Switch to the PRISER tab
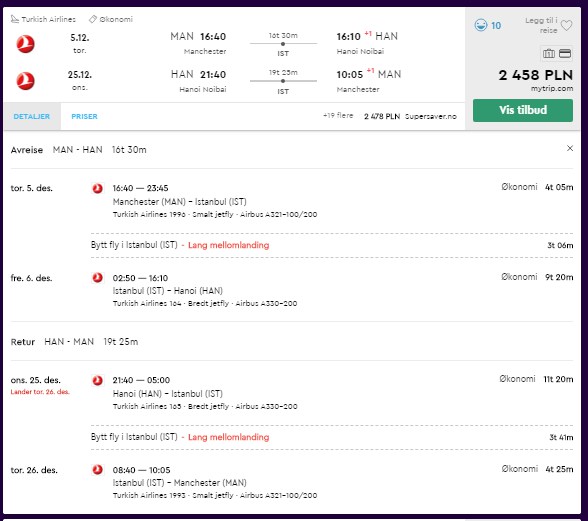The height and width of the screenshot is (521, 588). click(84, 116)
